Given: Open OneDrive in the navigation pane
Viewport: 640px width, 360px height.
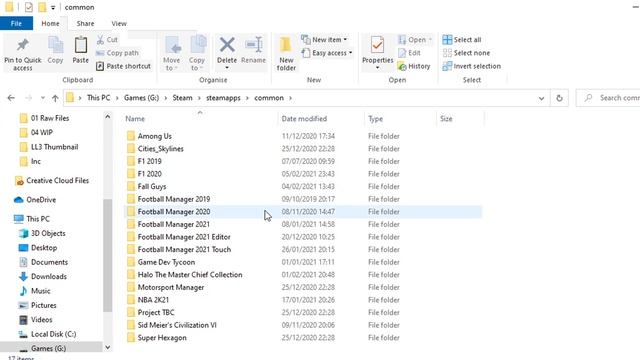Looking at the screenshot, I should 35,200.
